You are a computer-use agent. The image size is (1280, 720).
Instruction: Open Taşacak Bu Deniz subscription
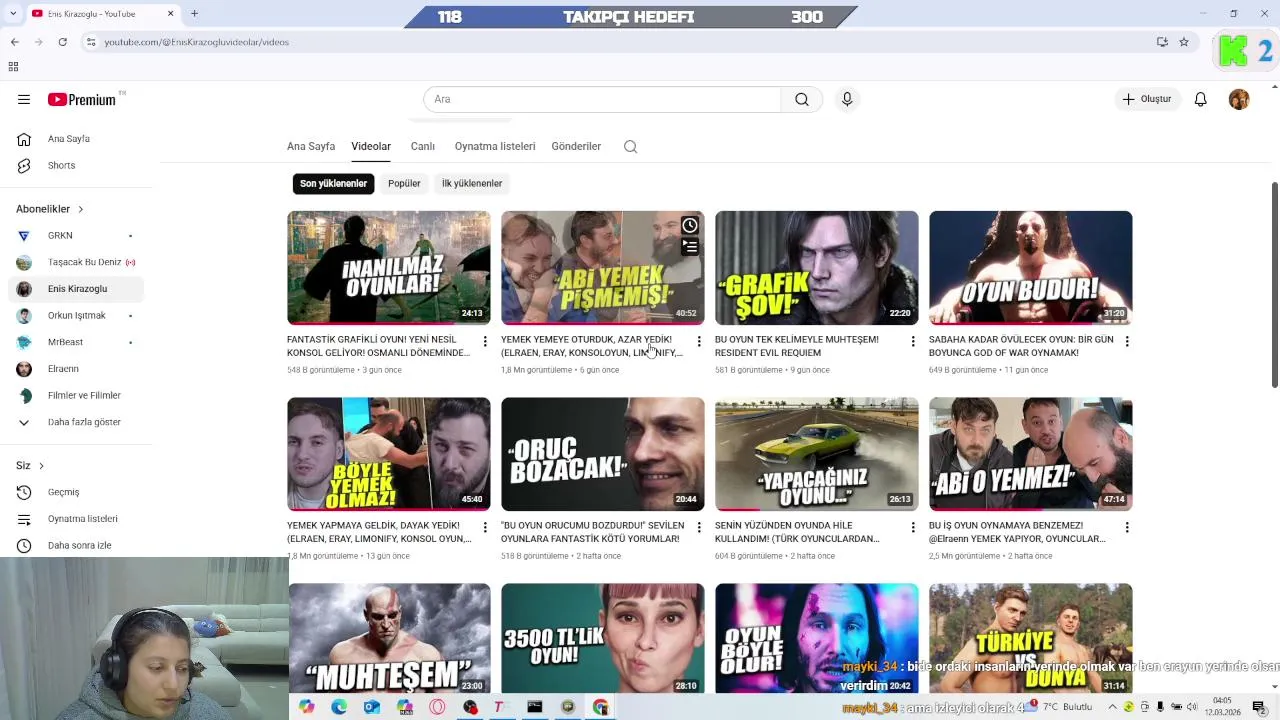coord(76,262)
